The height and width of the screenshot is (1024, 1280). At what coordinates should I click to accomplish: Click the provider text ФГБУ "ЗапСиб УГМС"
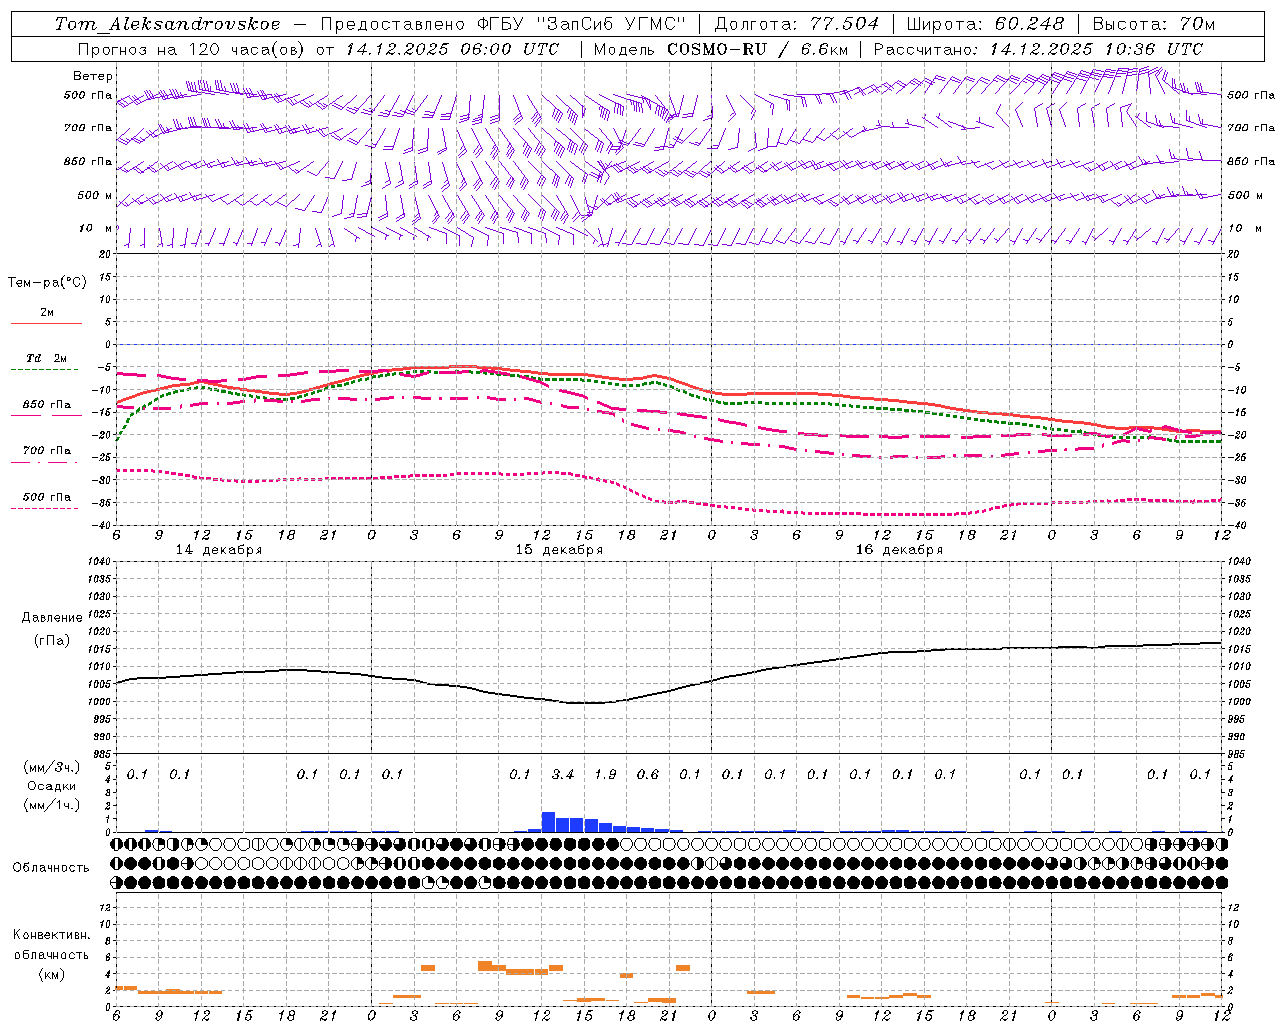(581, 24)
